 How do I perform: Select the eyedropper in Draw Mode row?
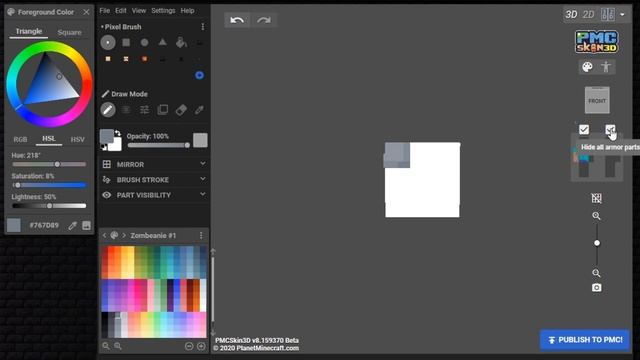click(199, 110)
